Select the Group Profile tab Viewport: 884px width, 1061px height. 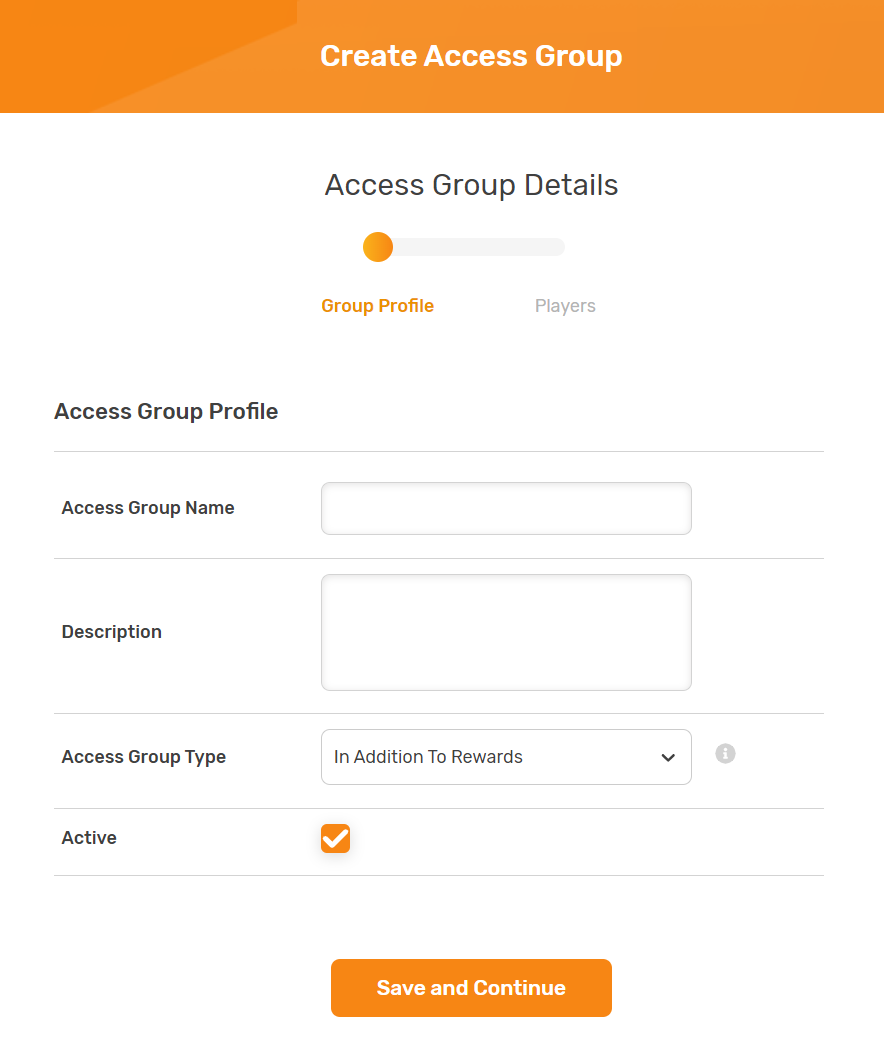tap(377, 305)
